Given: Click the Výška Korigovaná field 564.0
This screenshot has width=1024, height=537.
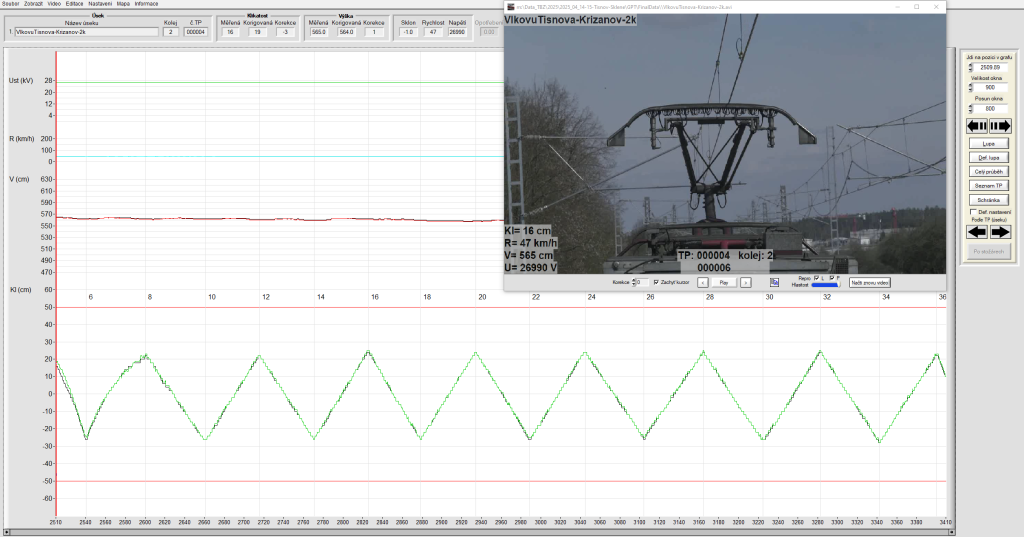Looking at the screenshot, I should coord(346,32).
